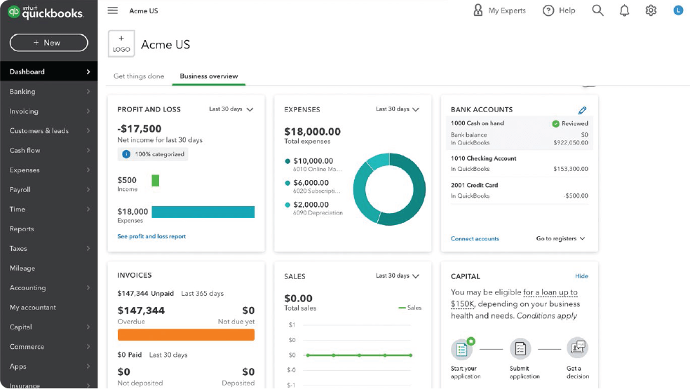The image size is (690, 389).
Task: Toggle the hamburger navigation menu
Action: [113, 10]
